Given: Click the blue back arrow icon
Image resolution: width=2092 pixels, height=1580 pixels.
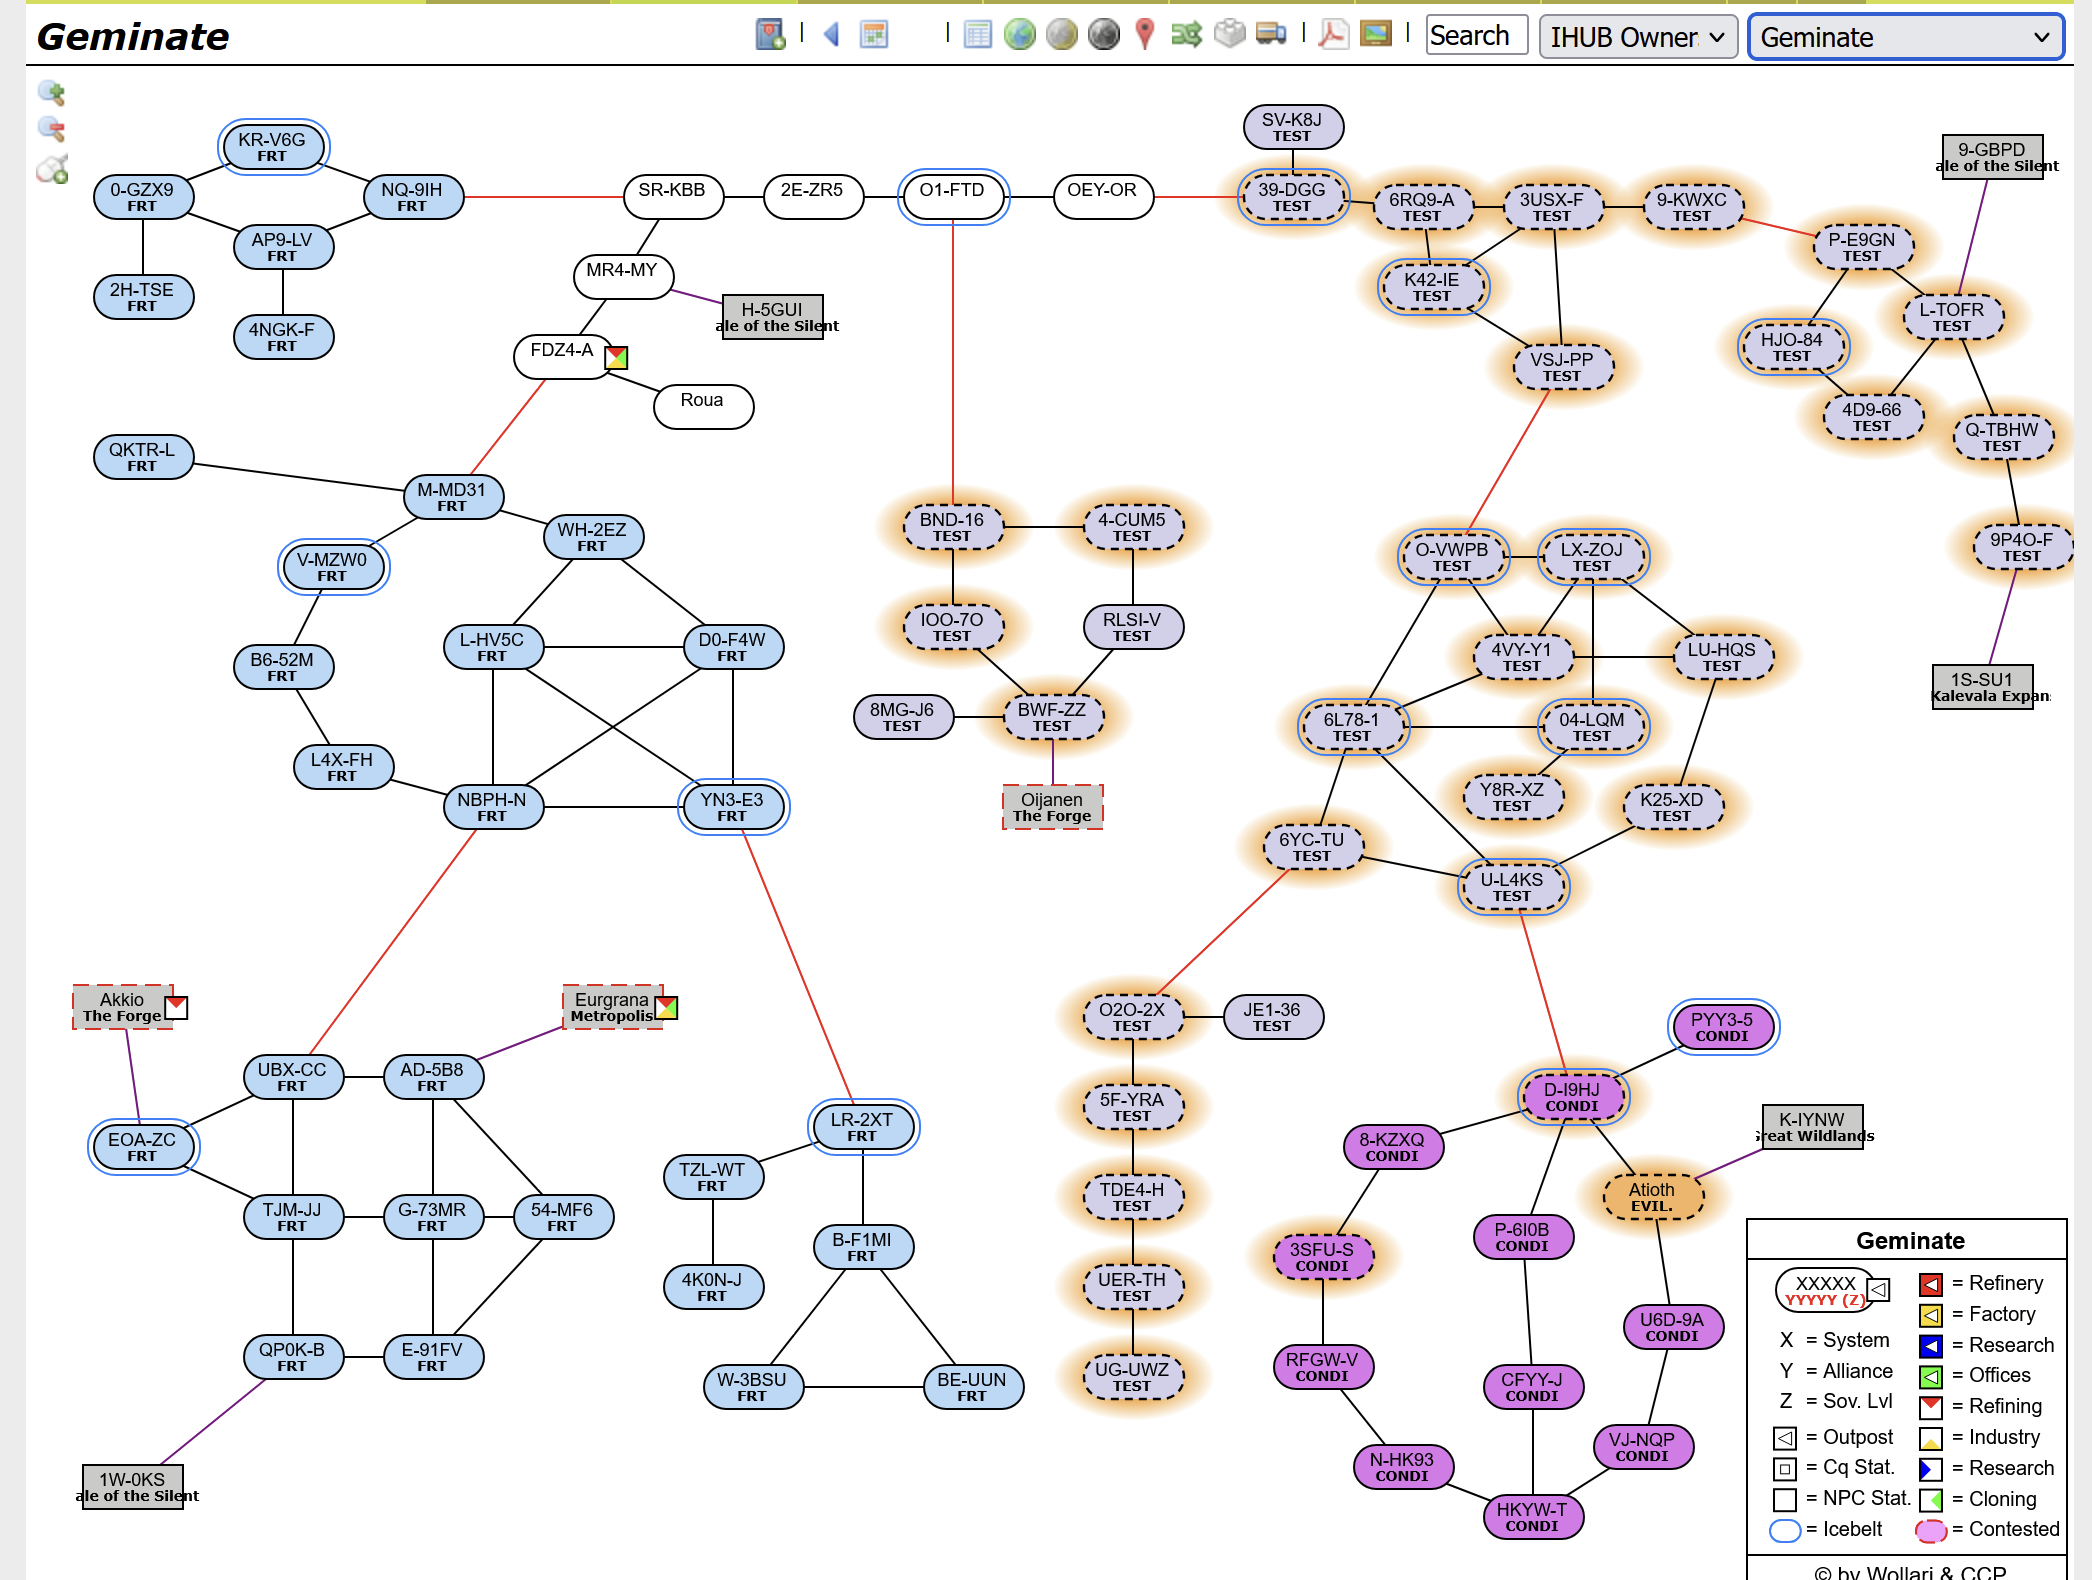Looking at the screenshot, I should click(831, 35).
